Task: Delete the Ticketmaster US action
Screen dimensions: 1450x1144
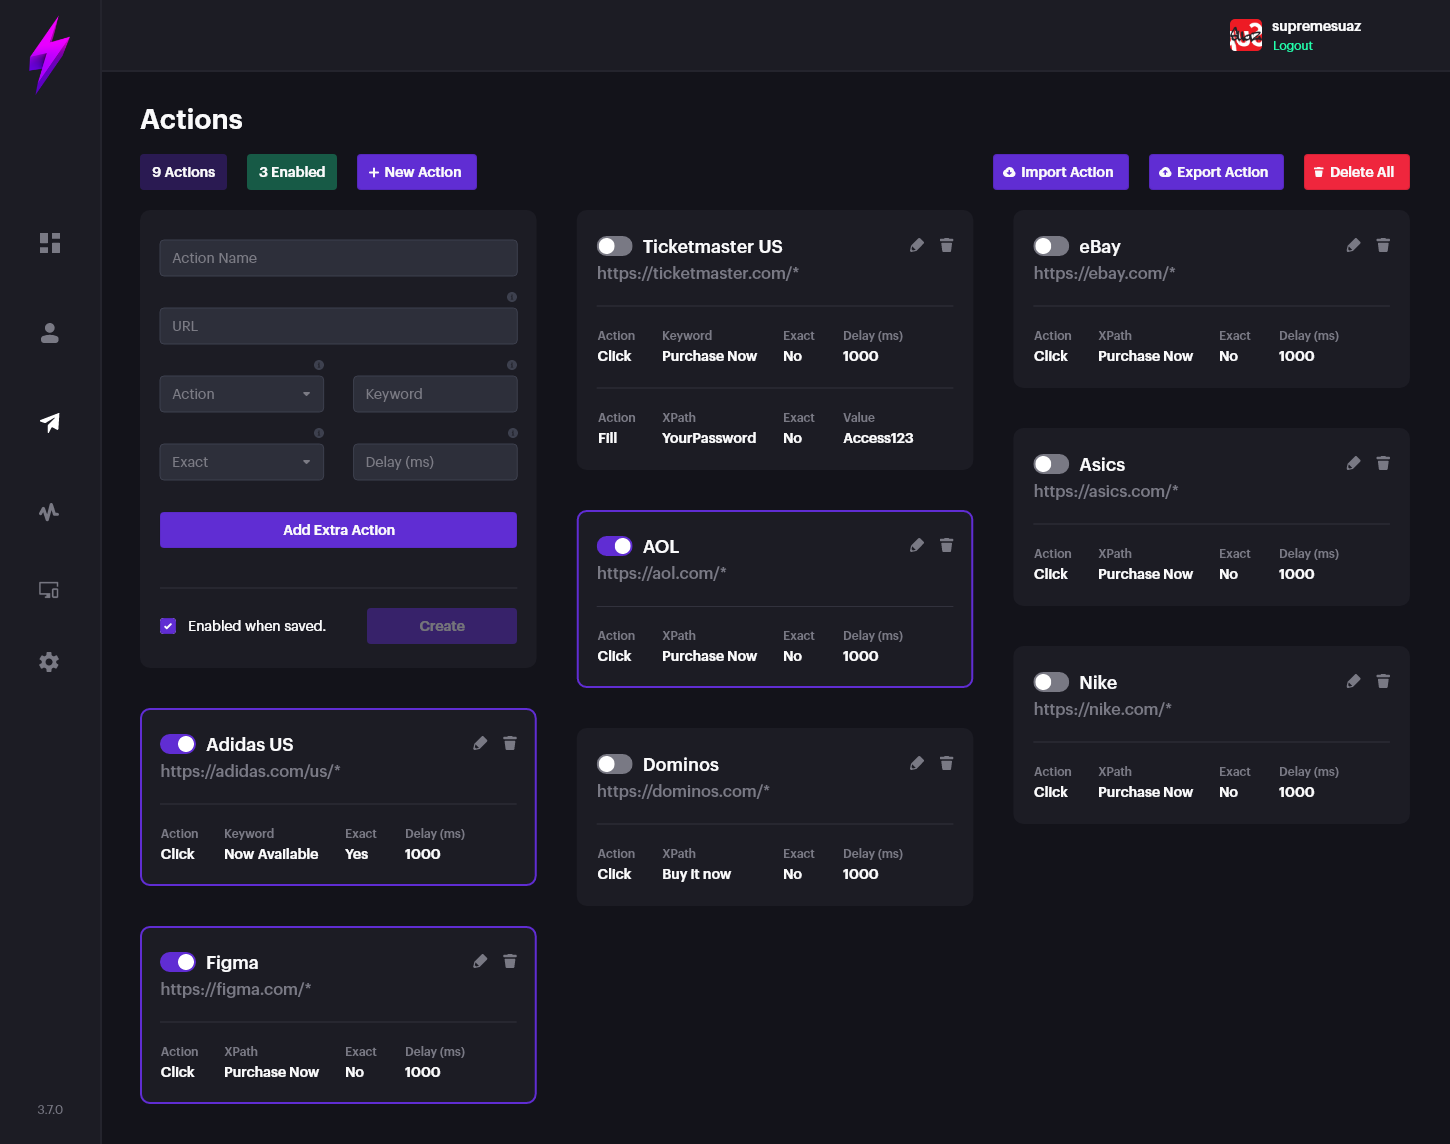Action: click(x=947, y=245)
